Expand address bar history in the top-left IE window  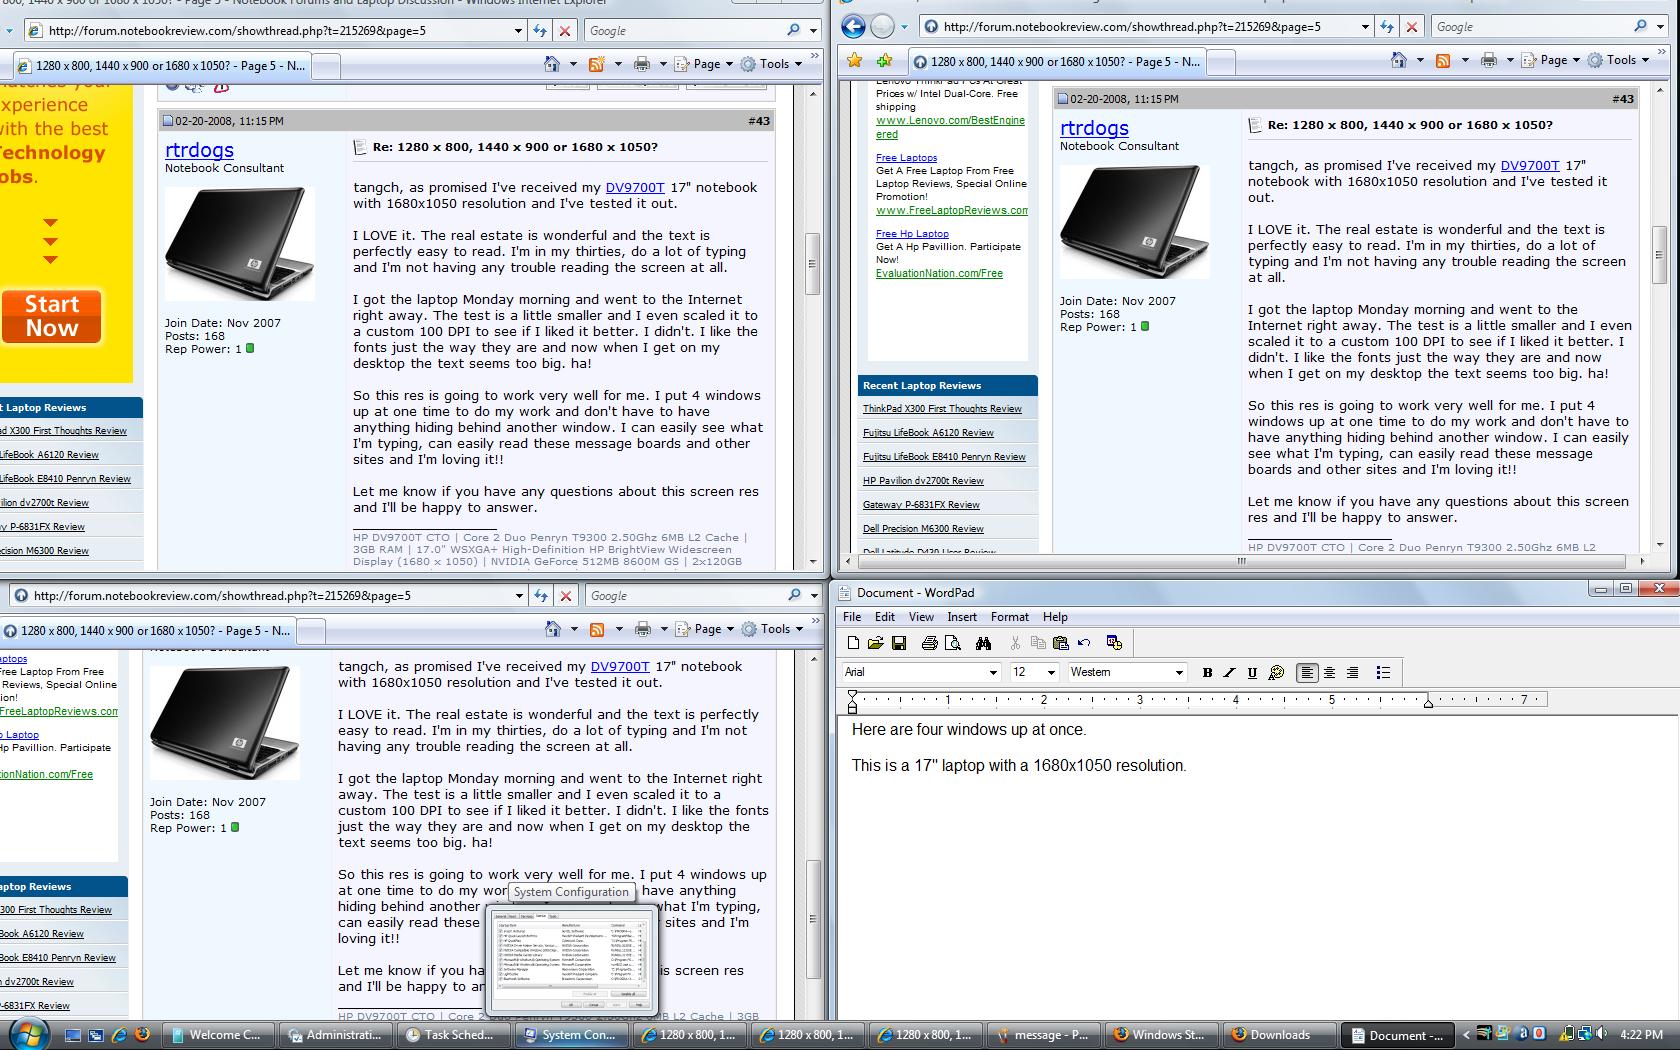click(x=518, y=31)
